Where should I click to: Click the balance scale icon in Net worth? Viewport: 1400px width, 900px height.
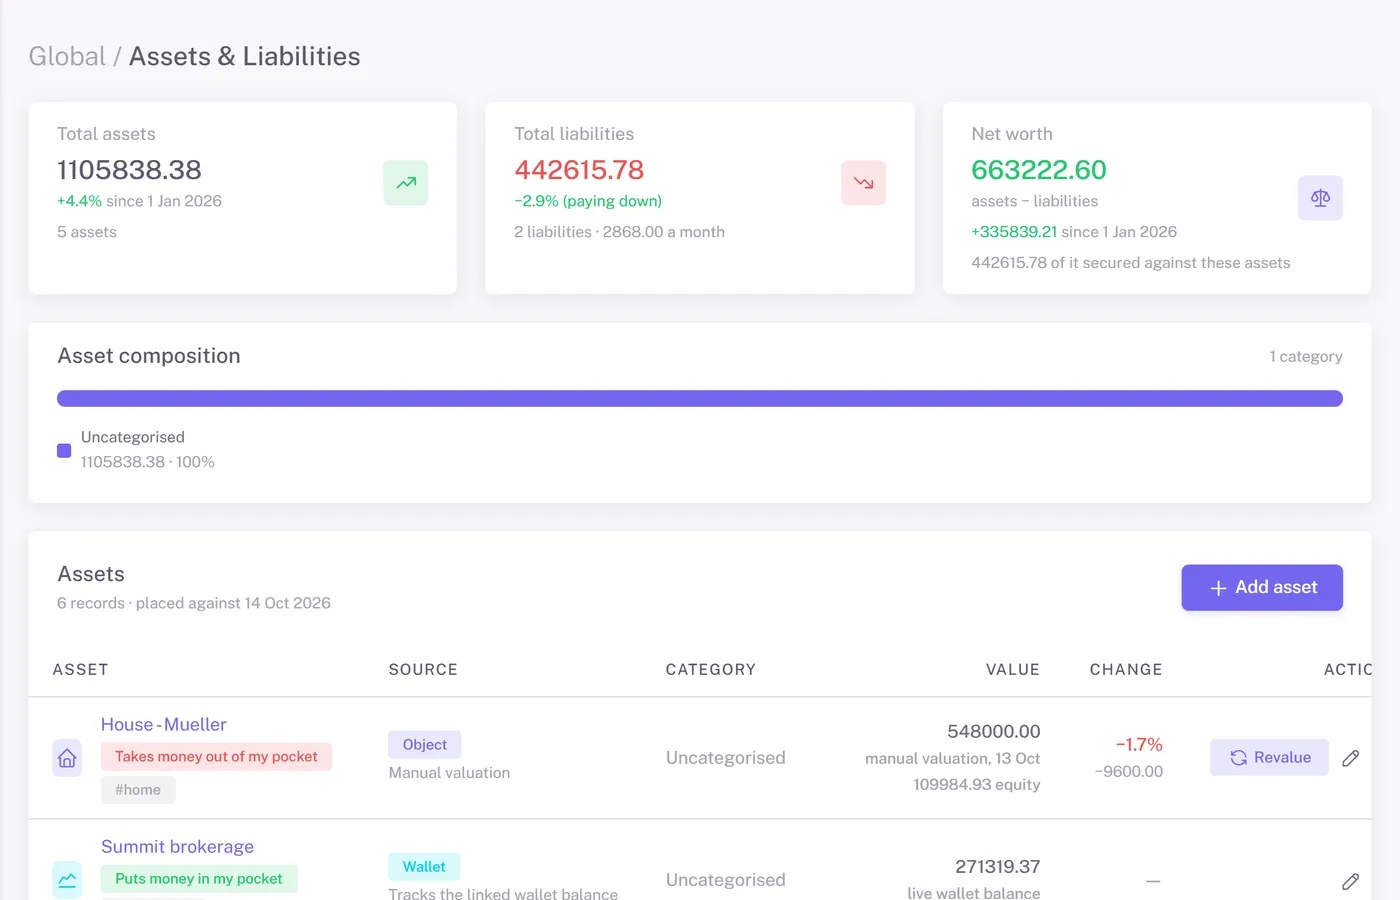coord(1320,198)
